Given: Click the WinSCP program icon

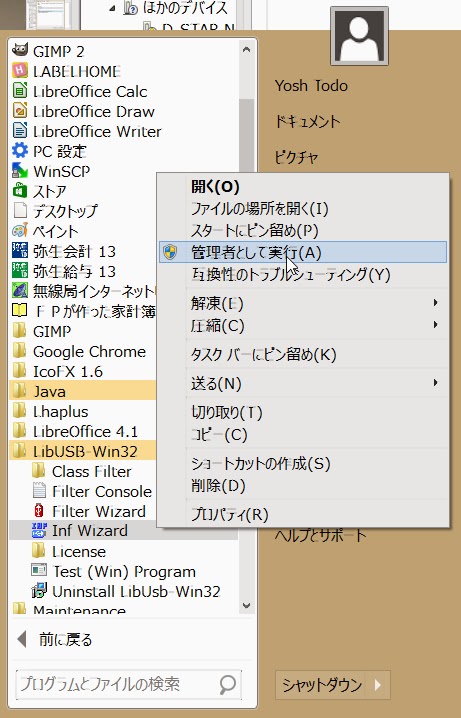Looking at the screenshot, I should click(x=20, y=170).
